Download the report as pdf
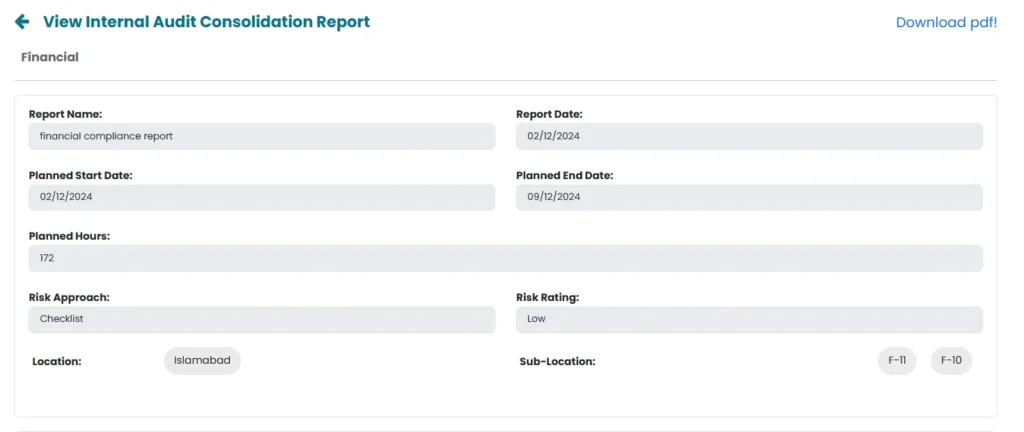 coord(946,22)
